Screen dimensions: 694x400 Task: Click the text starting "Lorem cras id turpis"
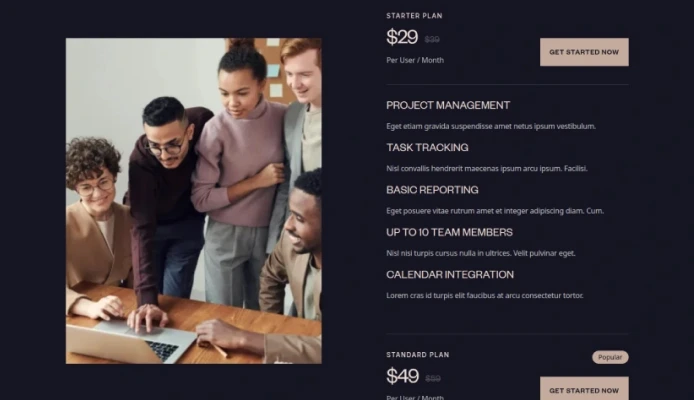pos(485,296)
